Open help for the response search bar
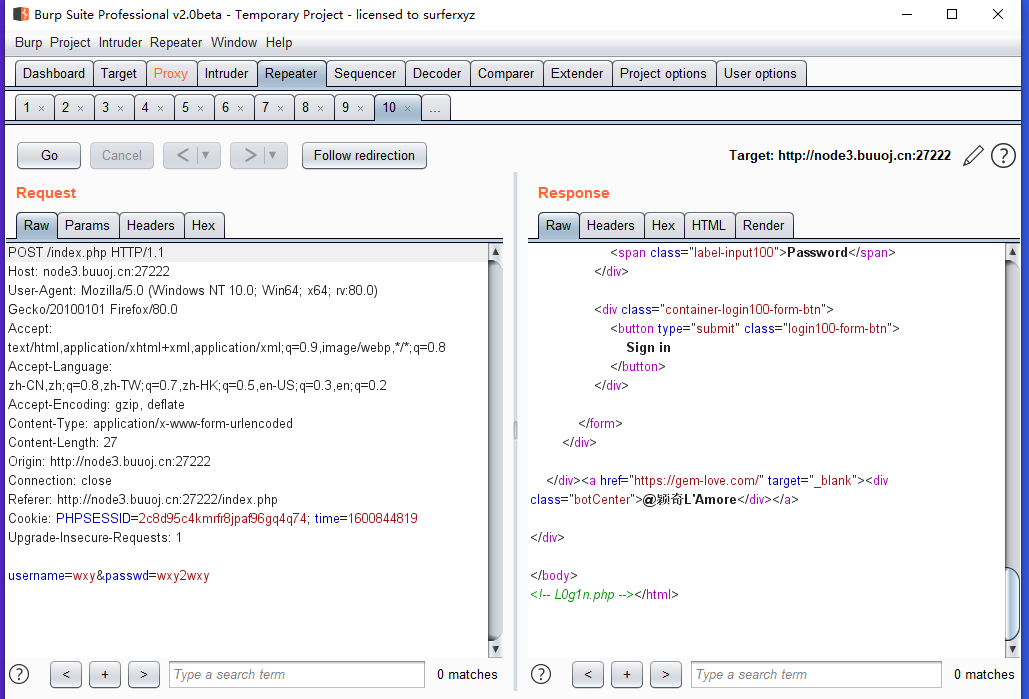The image size is (1029, 699). tap(541, 674)
